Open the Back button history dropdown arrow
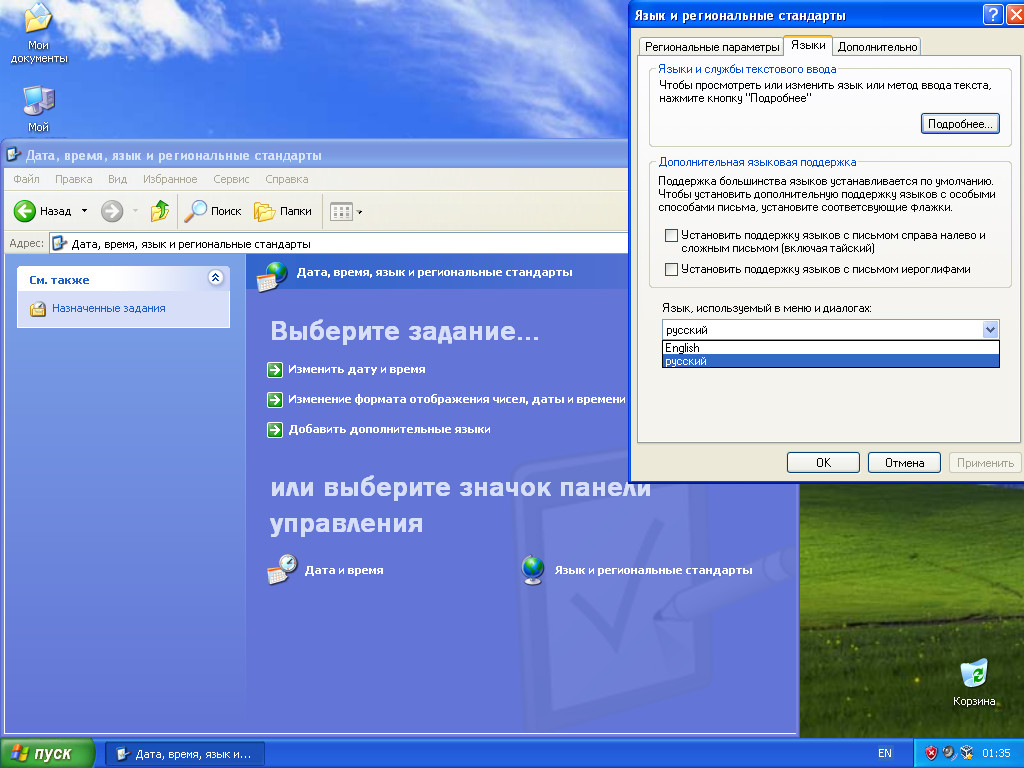This screenshot has width=1024, height=768. [x=84, y=211]
